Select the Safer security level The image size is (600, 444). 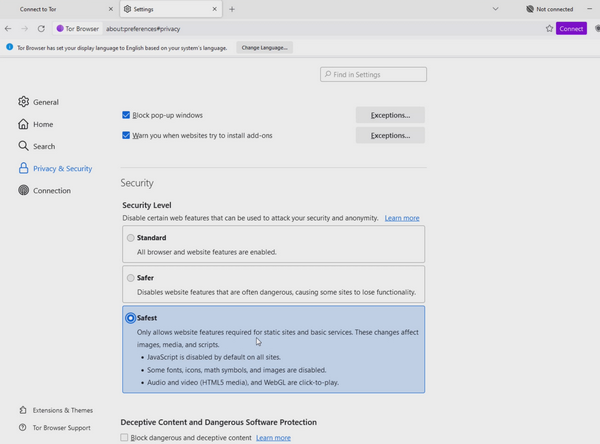point(131,278)
